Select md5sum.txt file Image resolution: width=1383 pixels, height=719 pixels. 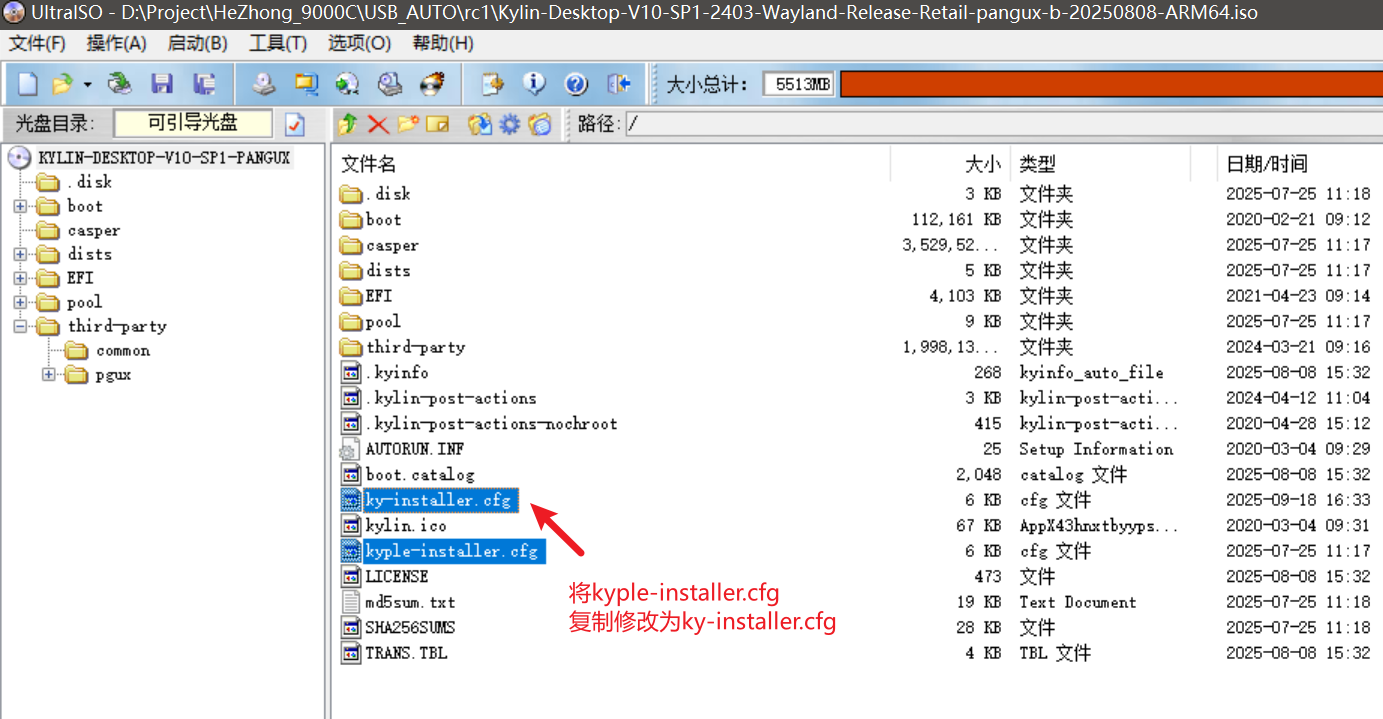[410, 602]
